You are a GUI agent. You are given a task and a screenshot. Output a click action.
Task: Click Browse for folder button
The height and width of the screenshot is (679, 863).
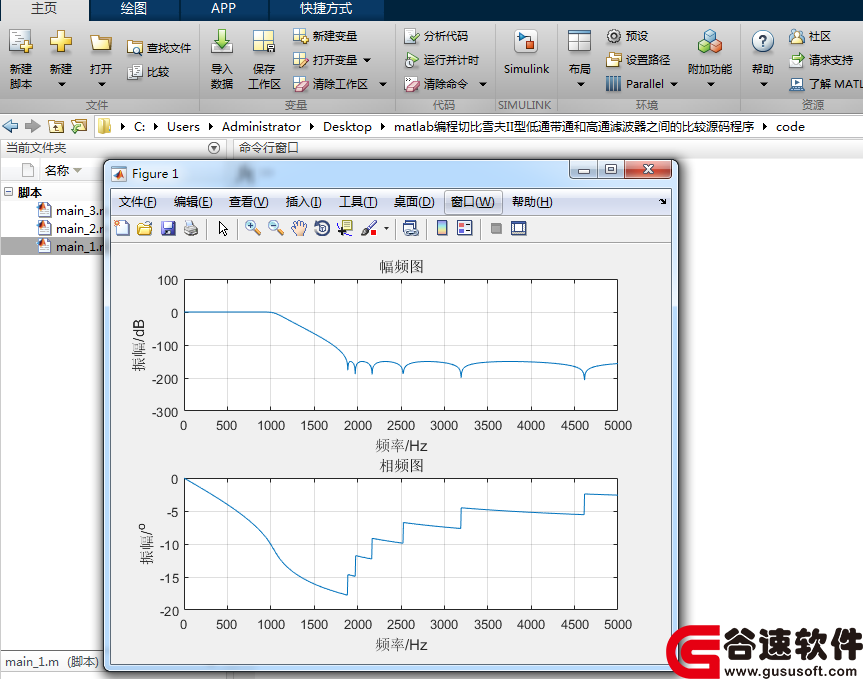pyautogui.click(x=79, y=126)
